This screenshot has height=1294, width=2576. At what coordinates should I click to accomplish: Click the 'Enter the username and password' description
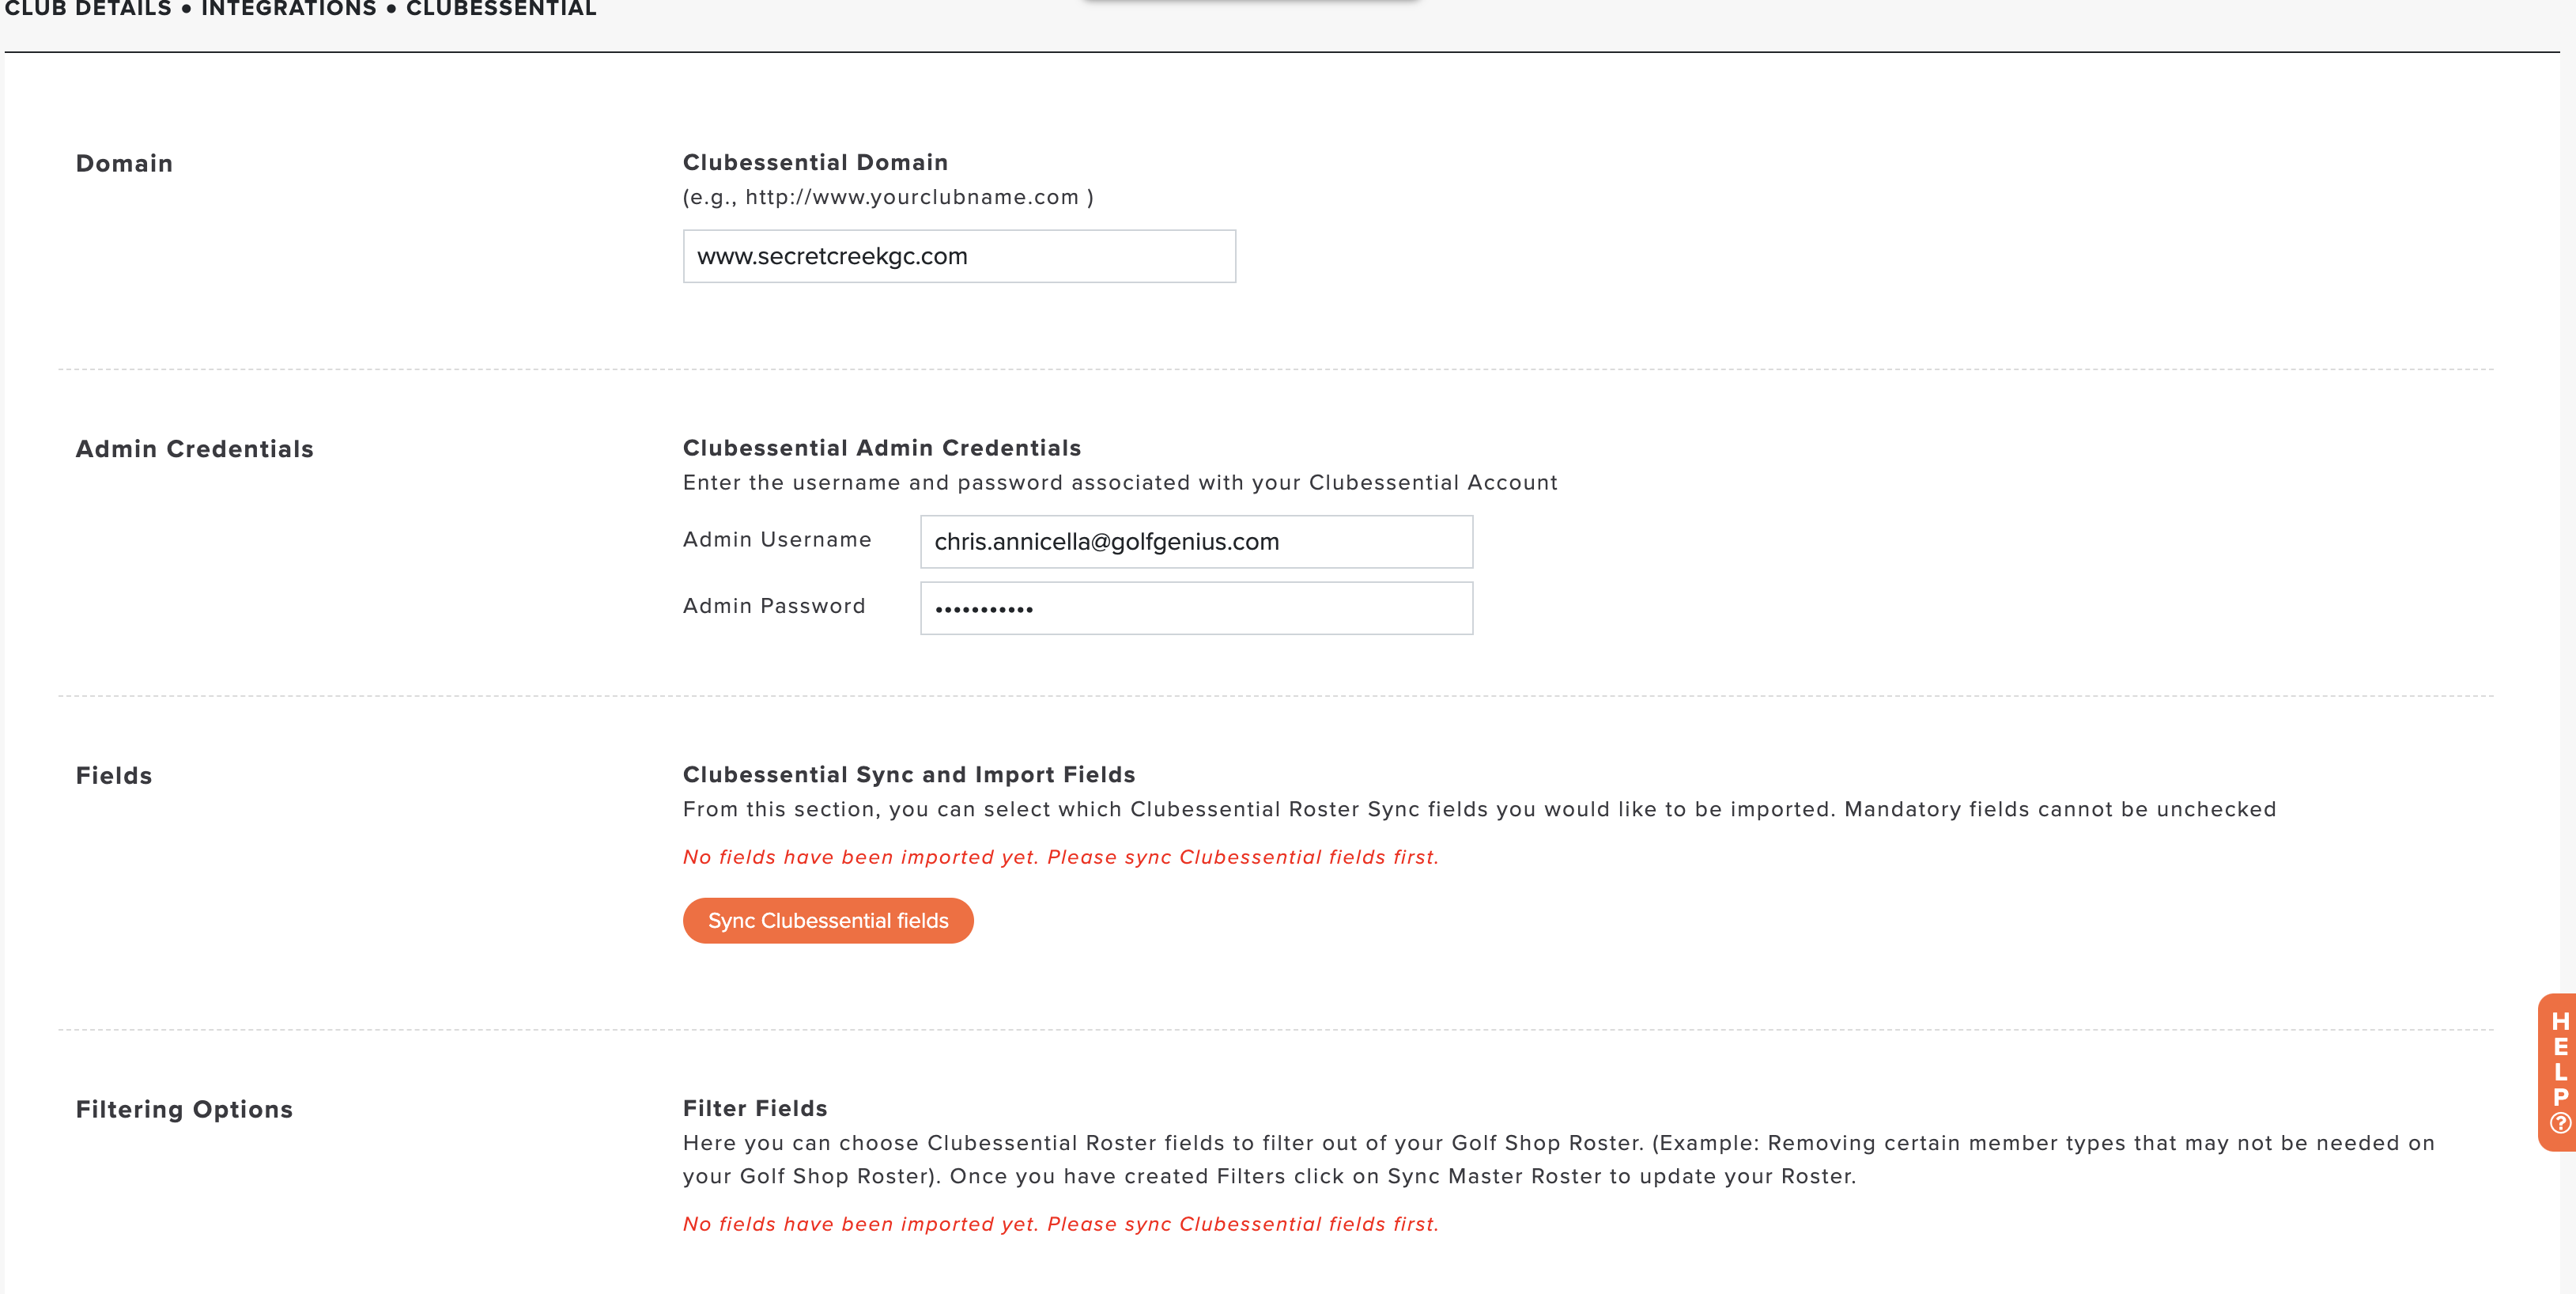click(x=1120, y=483)
